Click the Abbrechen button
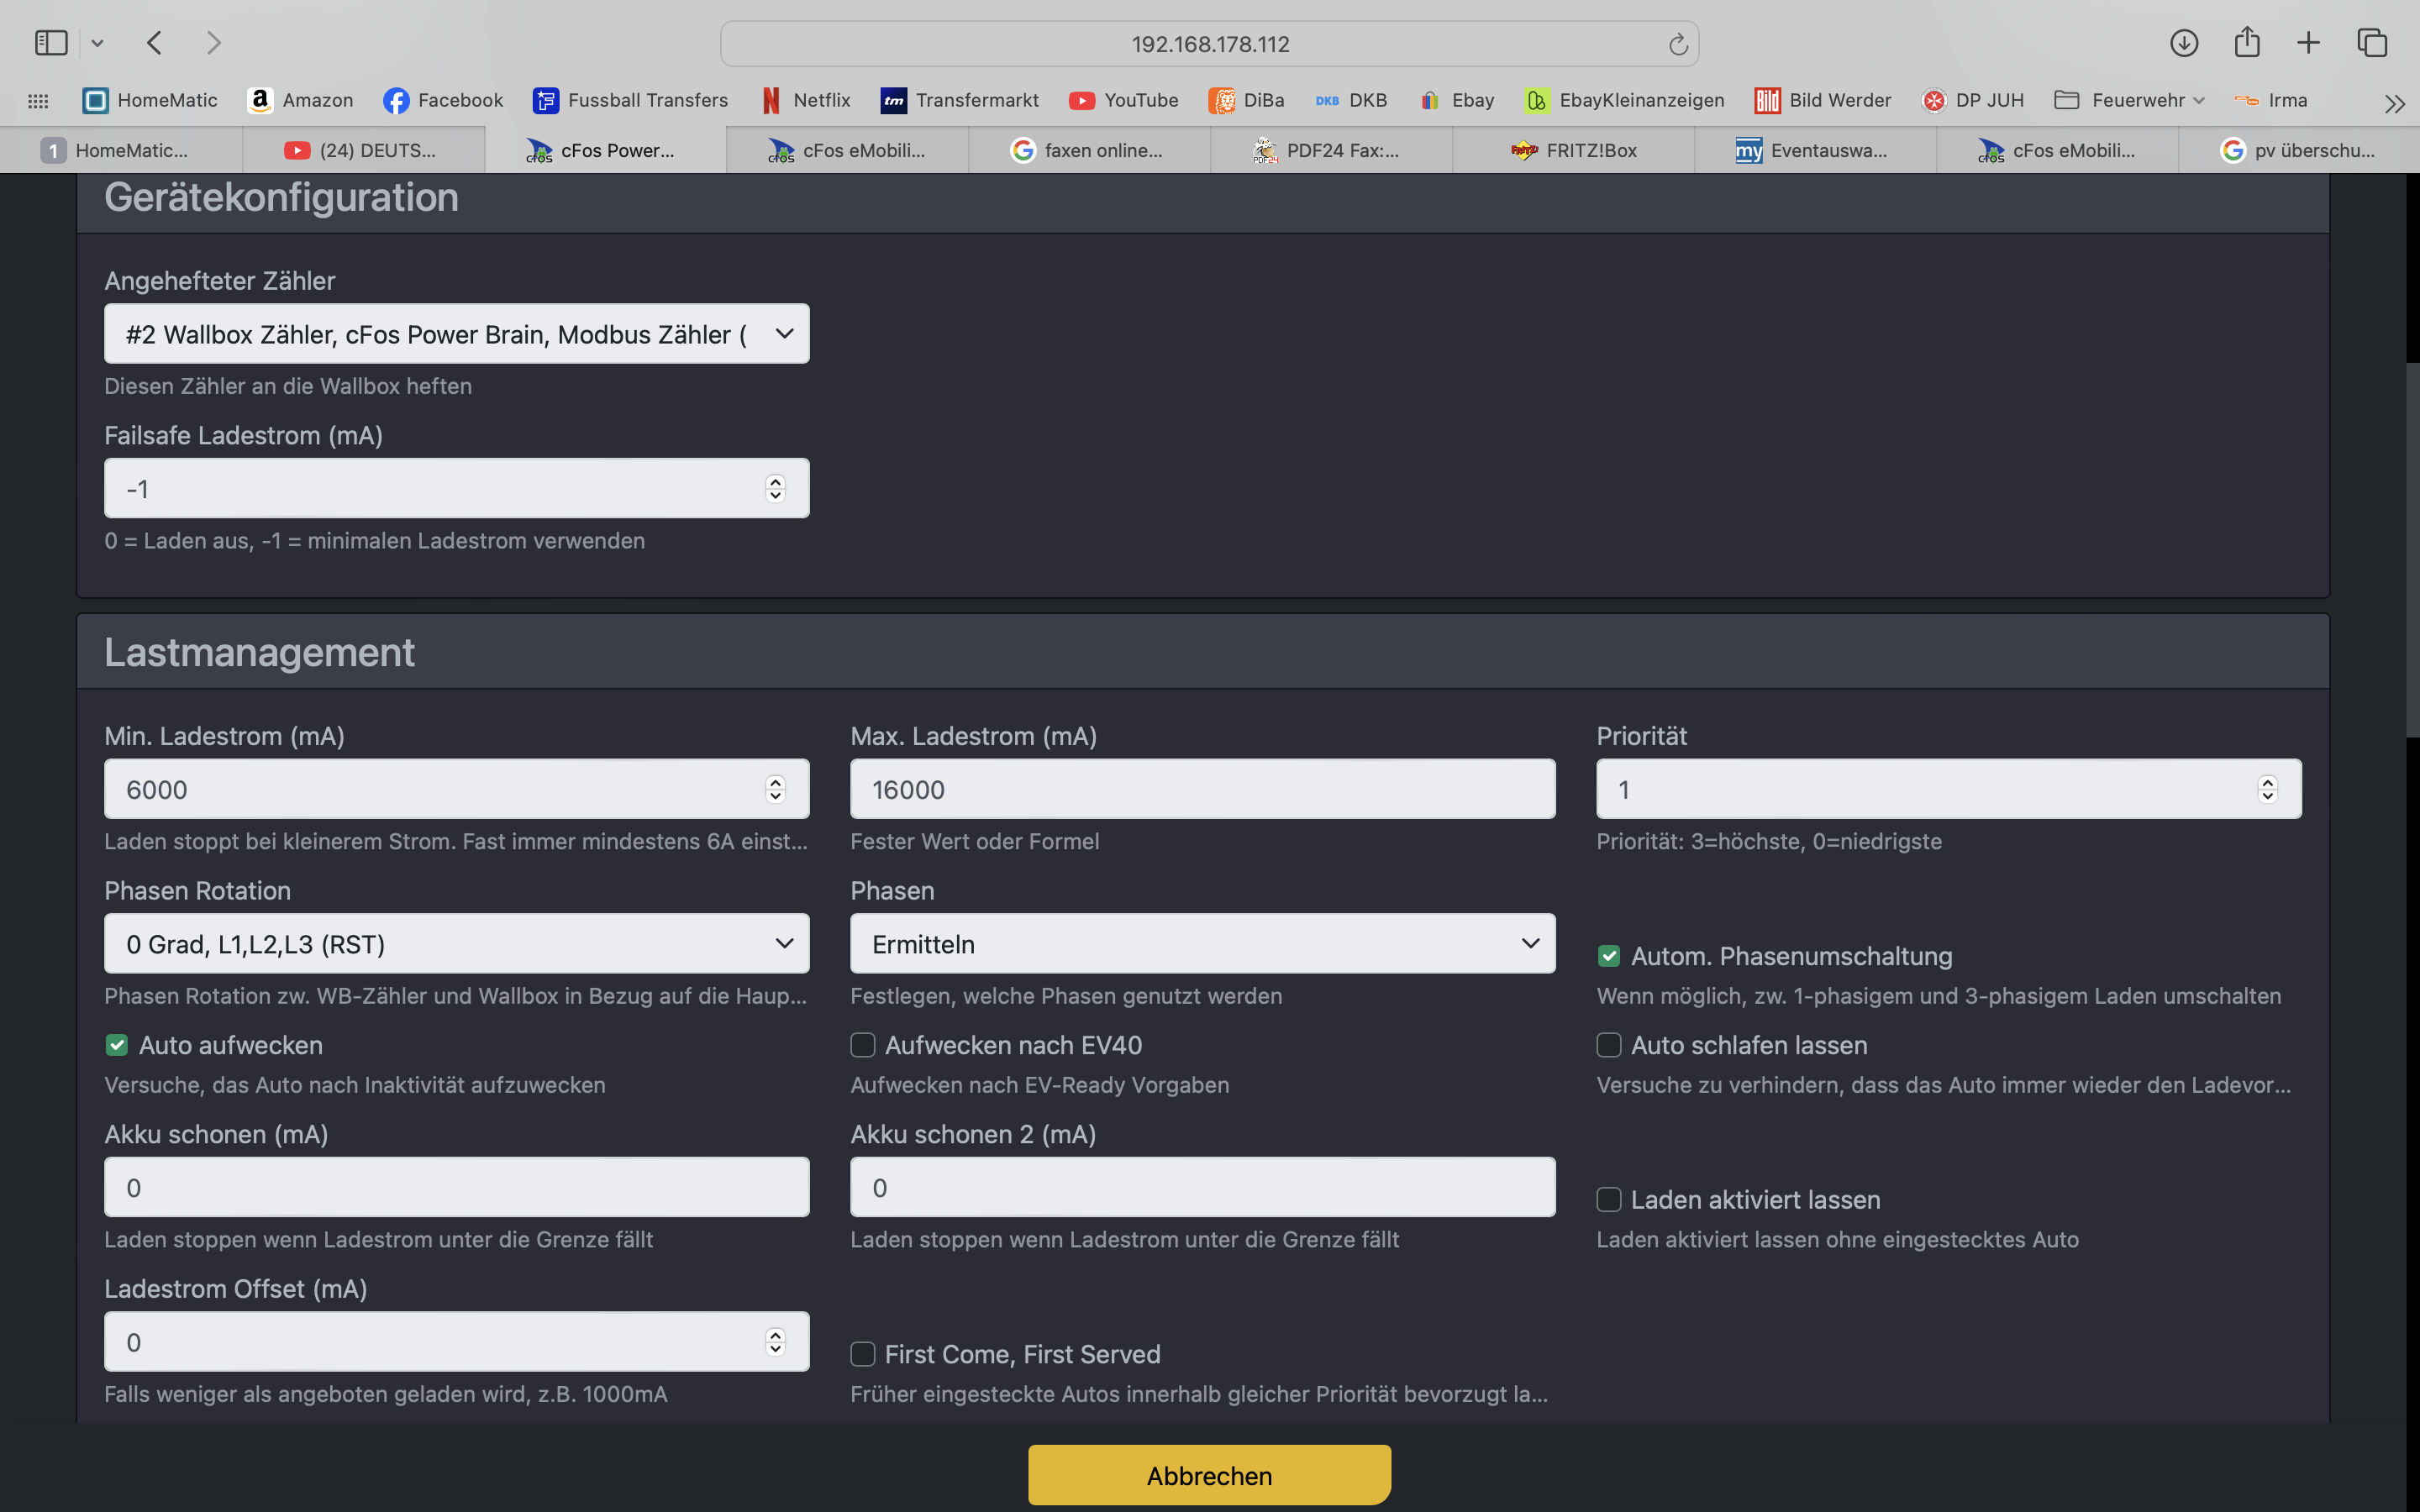2420x1512 pixels. (x=1209, y=1476)
